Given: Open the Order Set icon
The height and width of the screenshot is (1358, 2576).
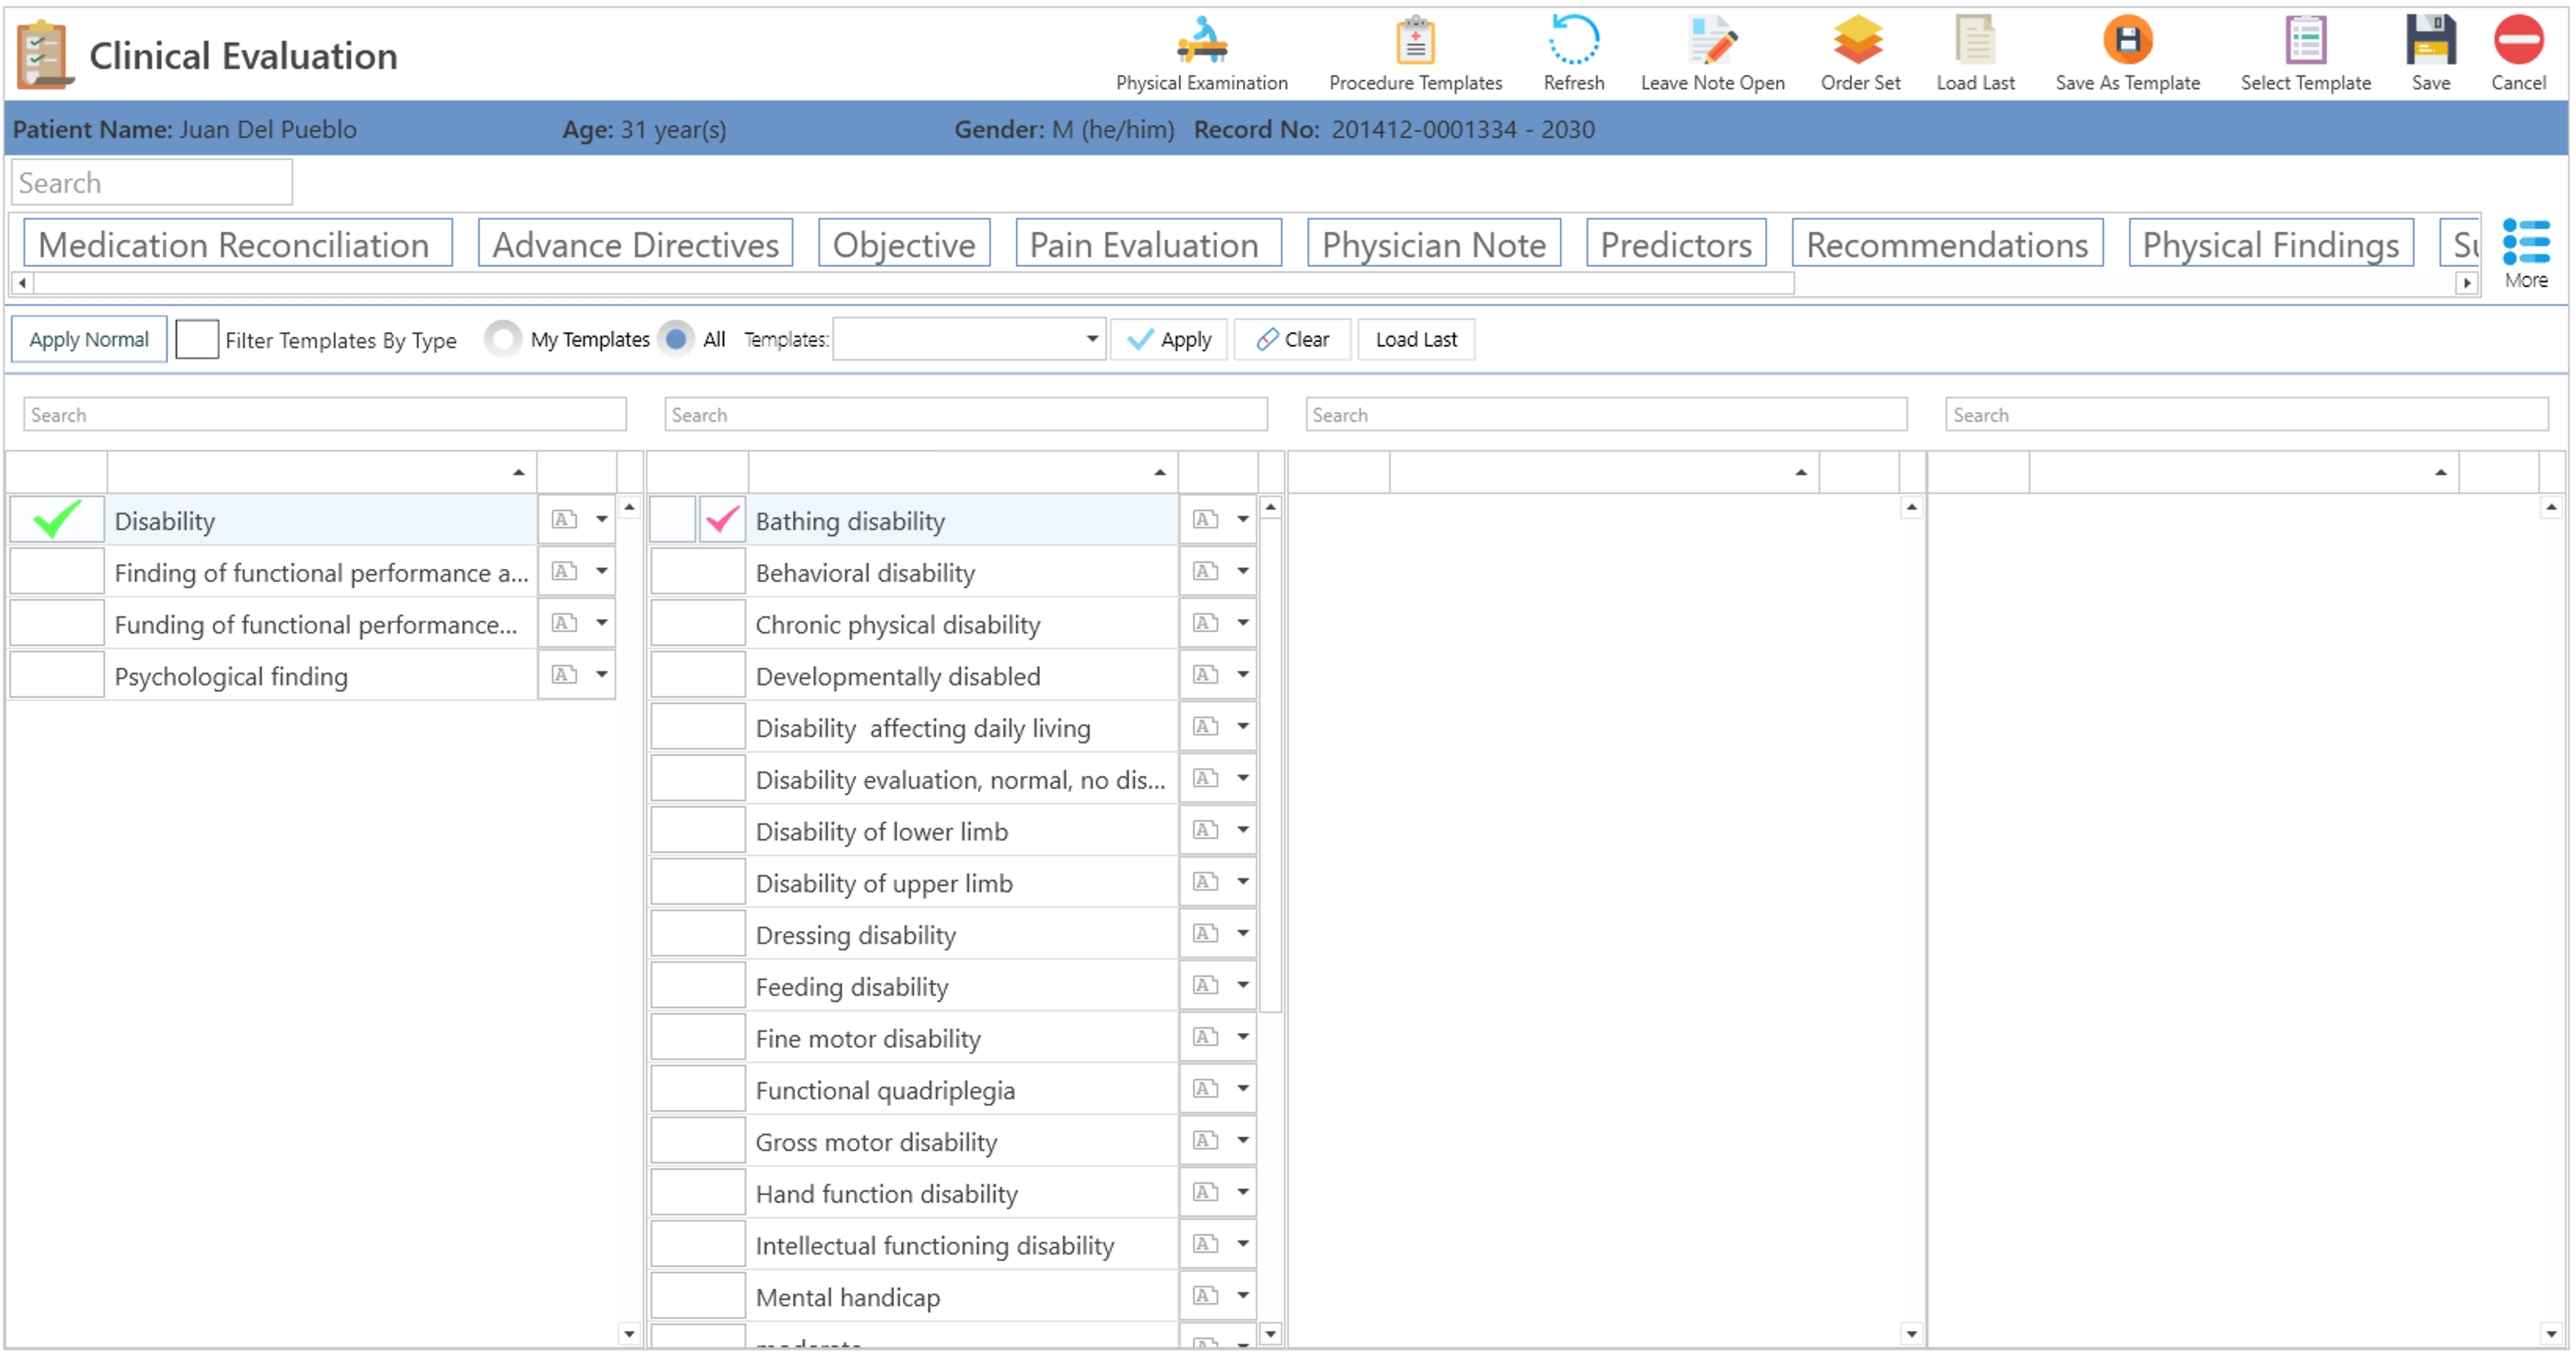Looking at the screenshot, I should 1859,42.
